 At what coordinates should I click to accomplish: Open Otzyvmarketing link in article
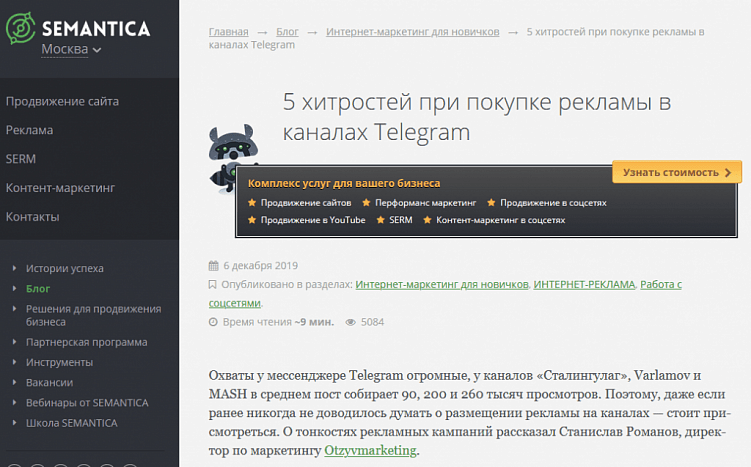pyautogui.click(x=370, y=450)
